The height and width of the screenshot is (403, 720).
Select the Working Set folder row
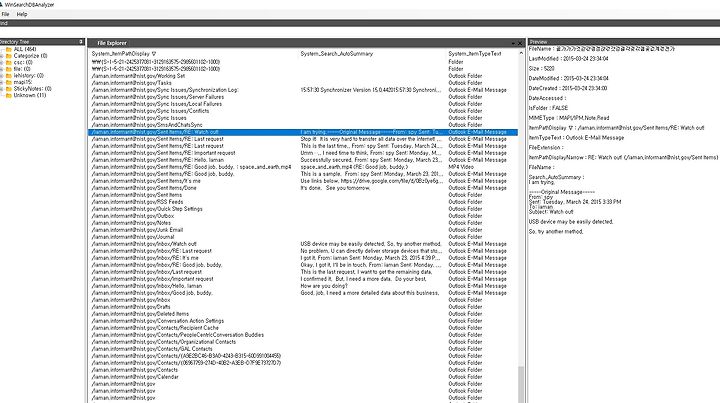tap(303, 76)
